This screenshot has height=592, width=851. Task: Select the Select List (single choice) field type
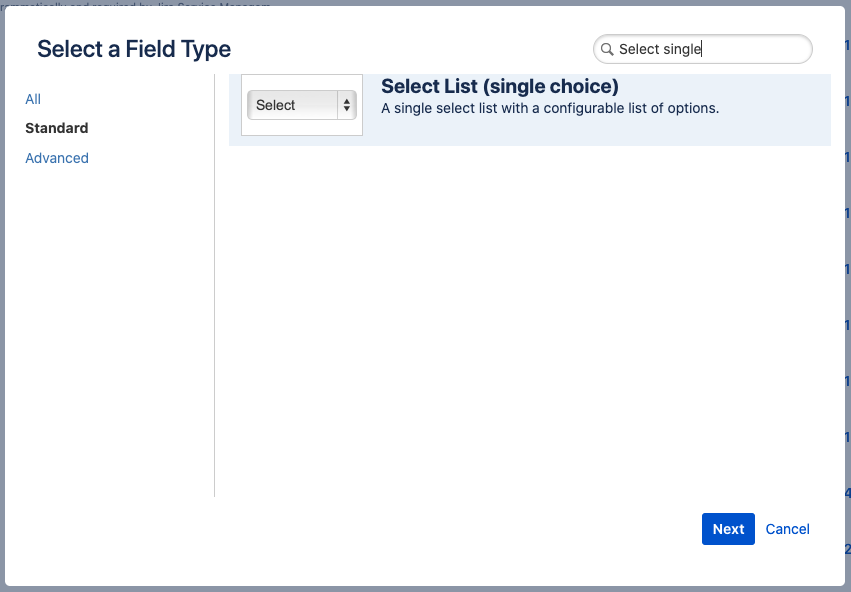click(x=529, y=105)
